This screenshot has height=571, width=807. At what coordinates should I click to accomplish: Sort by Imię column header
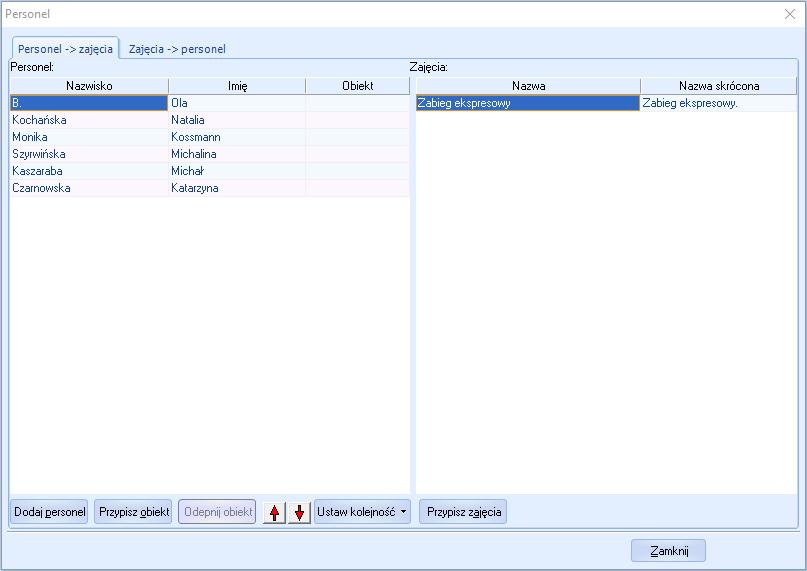click(x=237, y=86)
